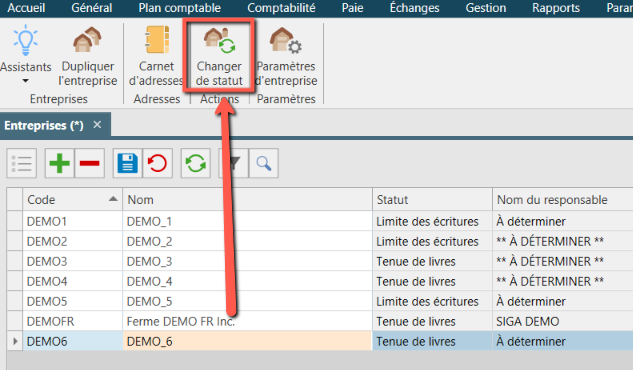Image resolution: width=633 pixels, height=370 pixels.
Task: Click the grid top-left select-all corner
Action: (x=15, y=199)
